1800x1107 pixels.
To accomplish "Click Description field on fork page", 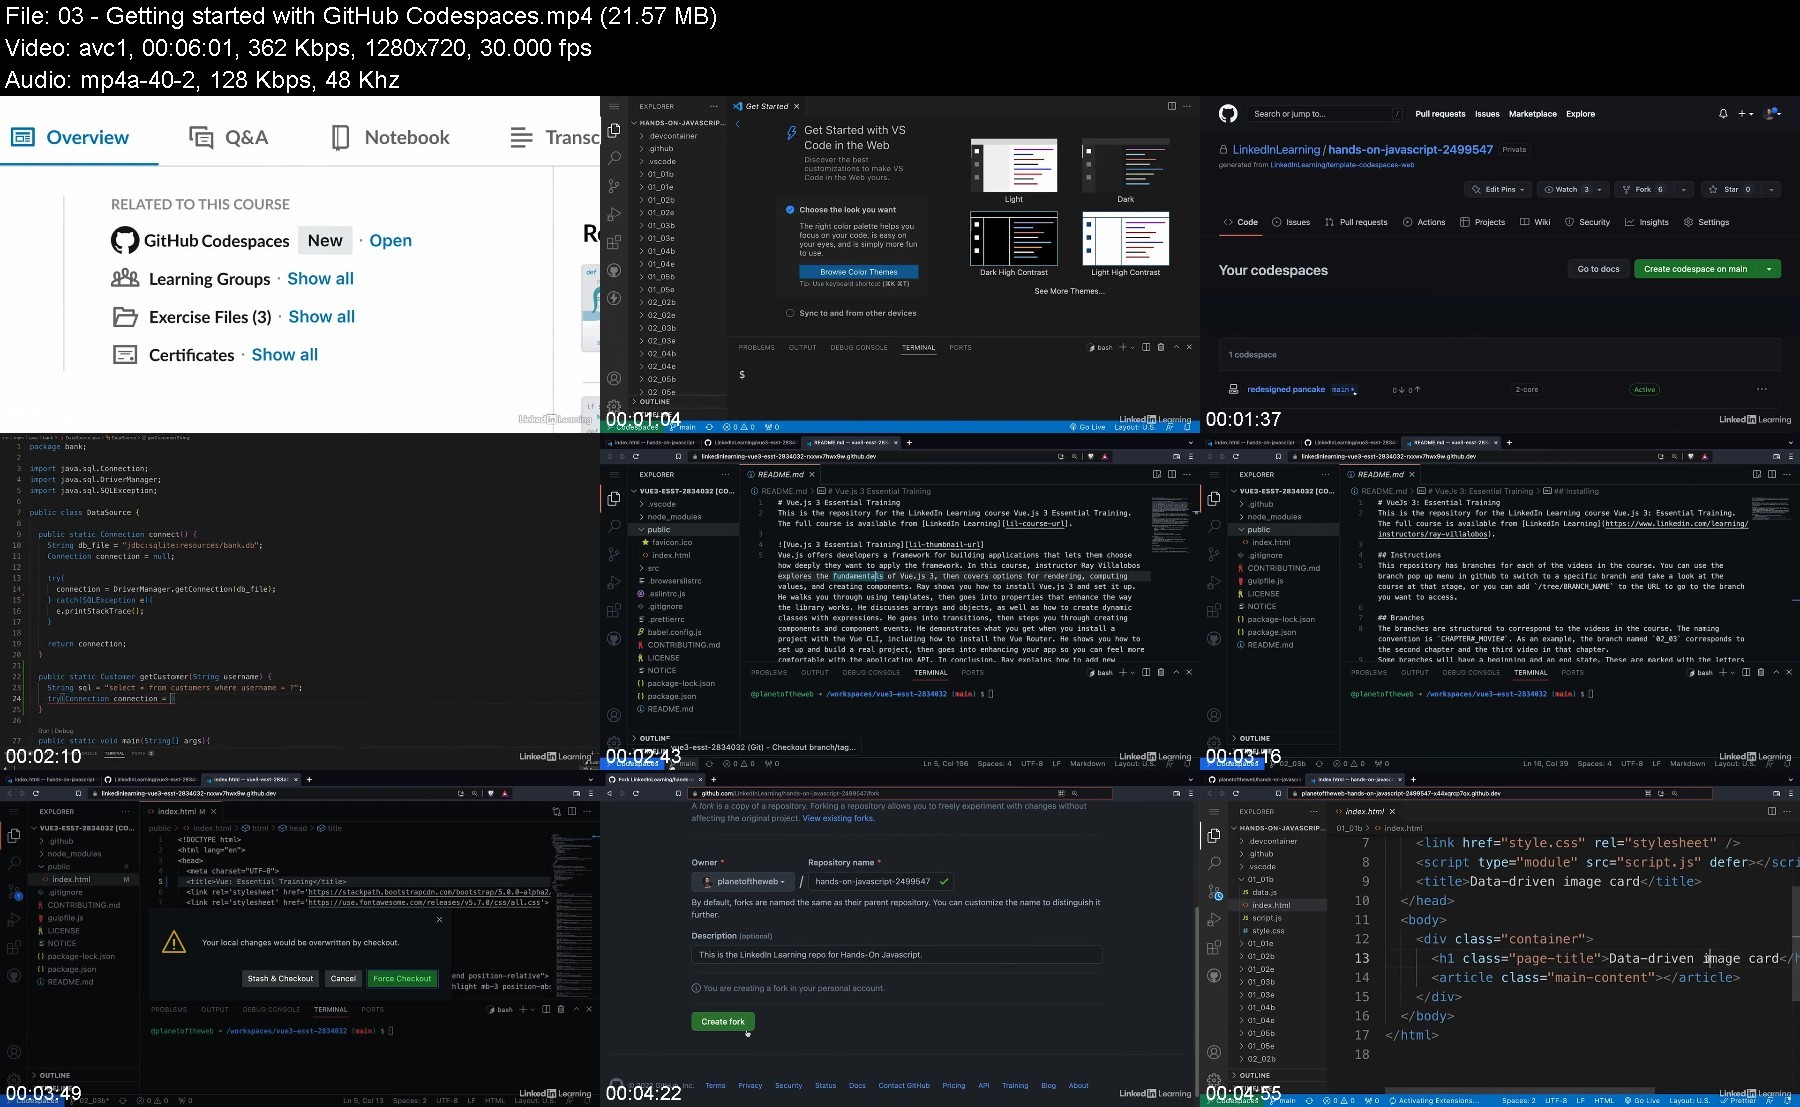I will coord(896,954).
